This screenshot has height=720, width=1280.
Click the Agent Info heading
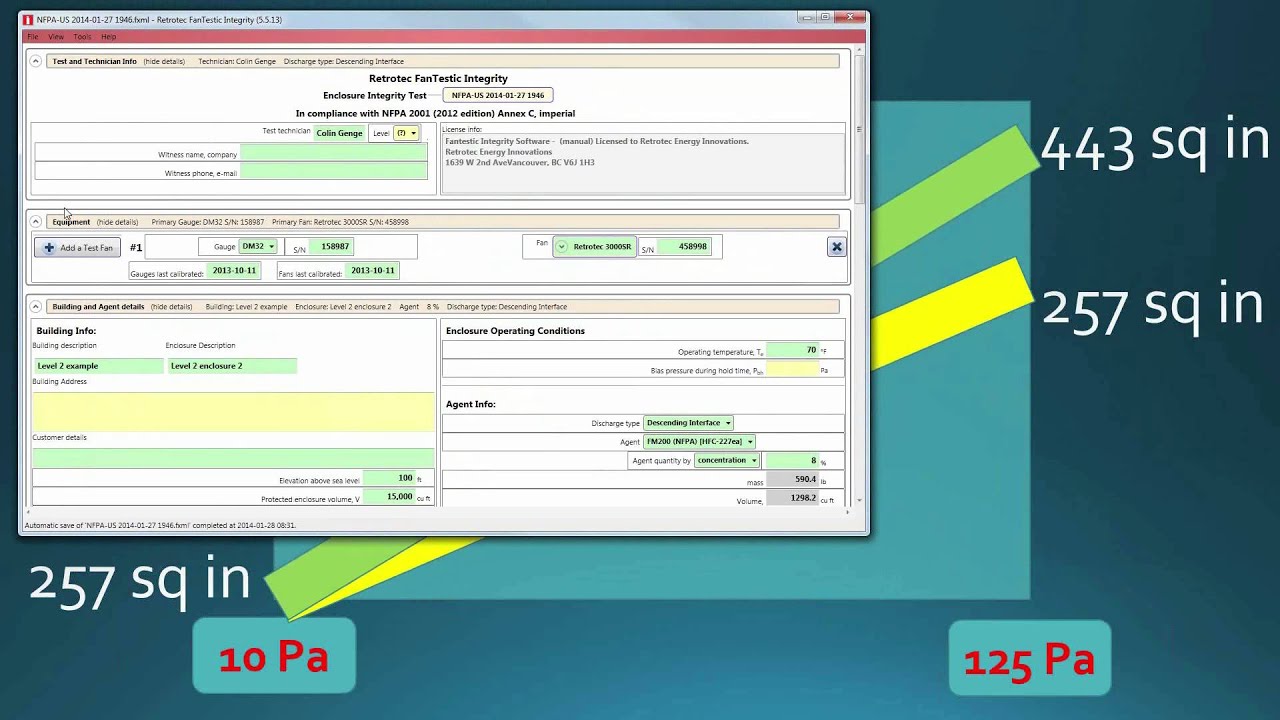(x=471, y=404)
